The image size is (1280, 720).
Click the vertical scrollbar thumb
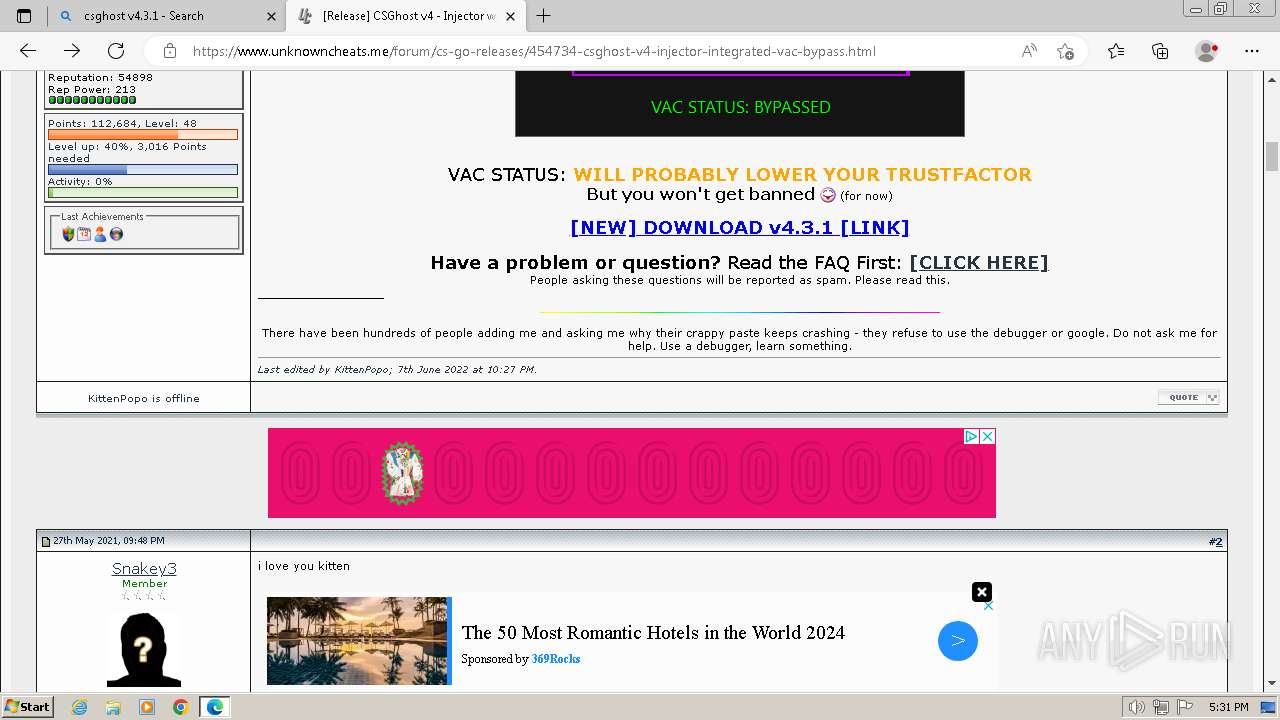1272,157
